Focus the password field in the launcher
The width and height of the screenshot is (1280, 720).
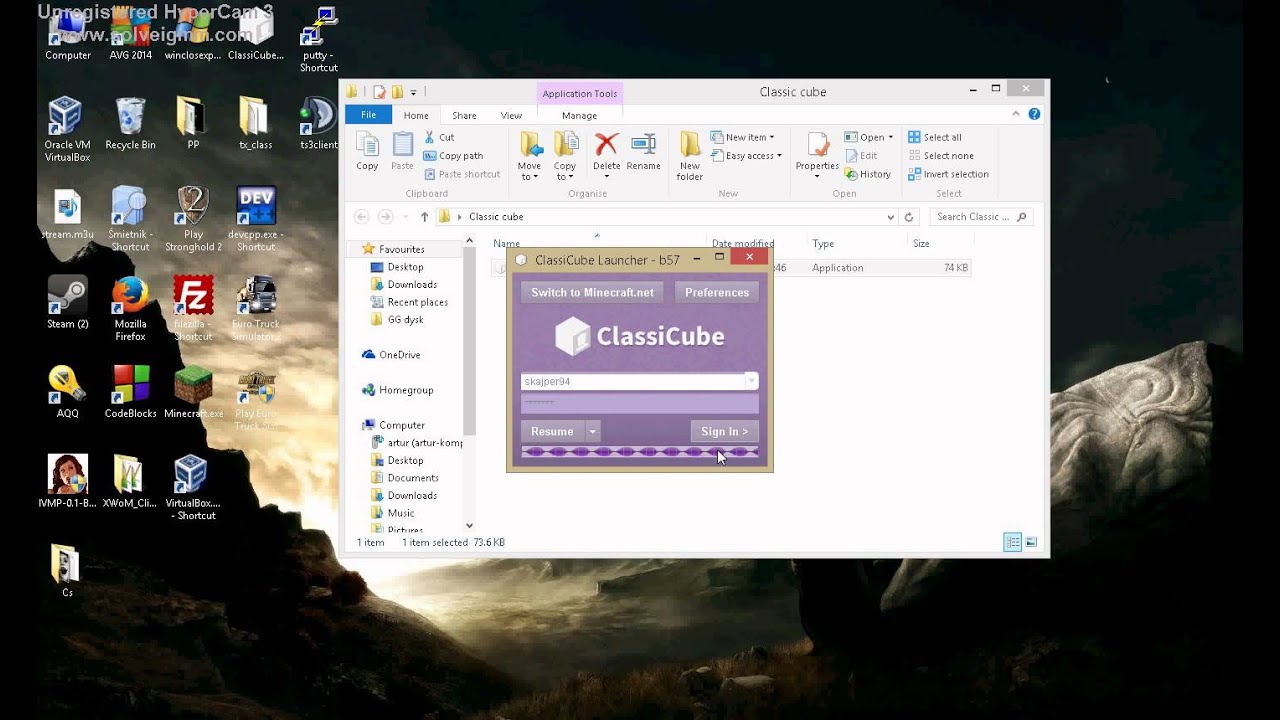[639, 403]
